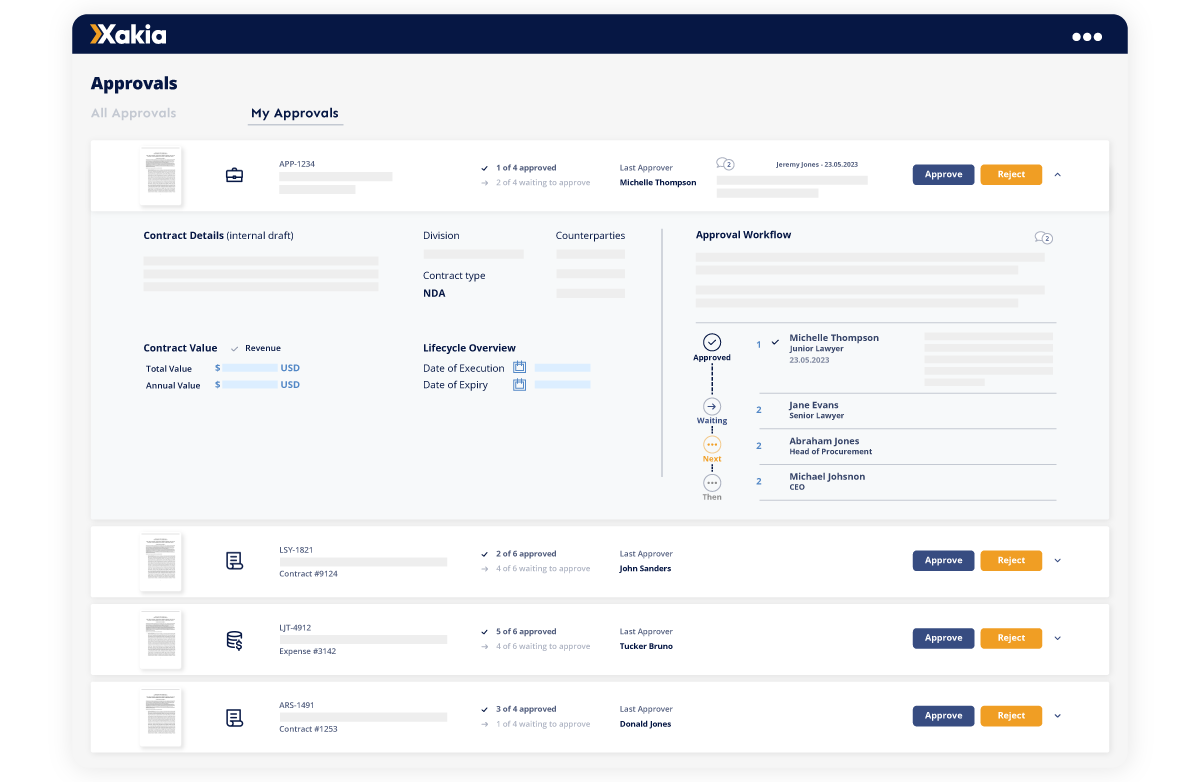Screen dimensions: 1200x782
Task: Select the contract icon beside LSY-1821
Action: (x=234, y=561)
